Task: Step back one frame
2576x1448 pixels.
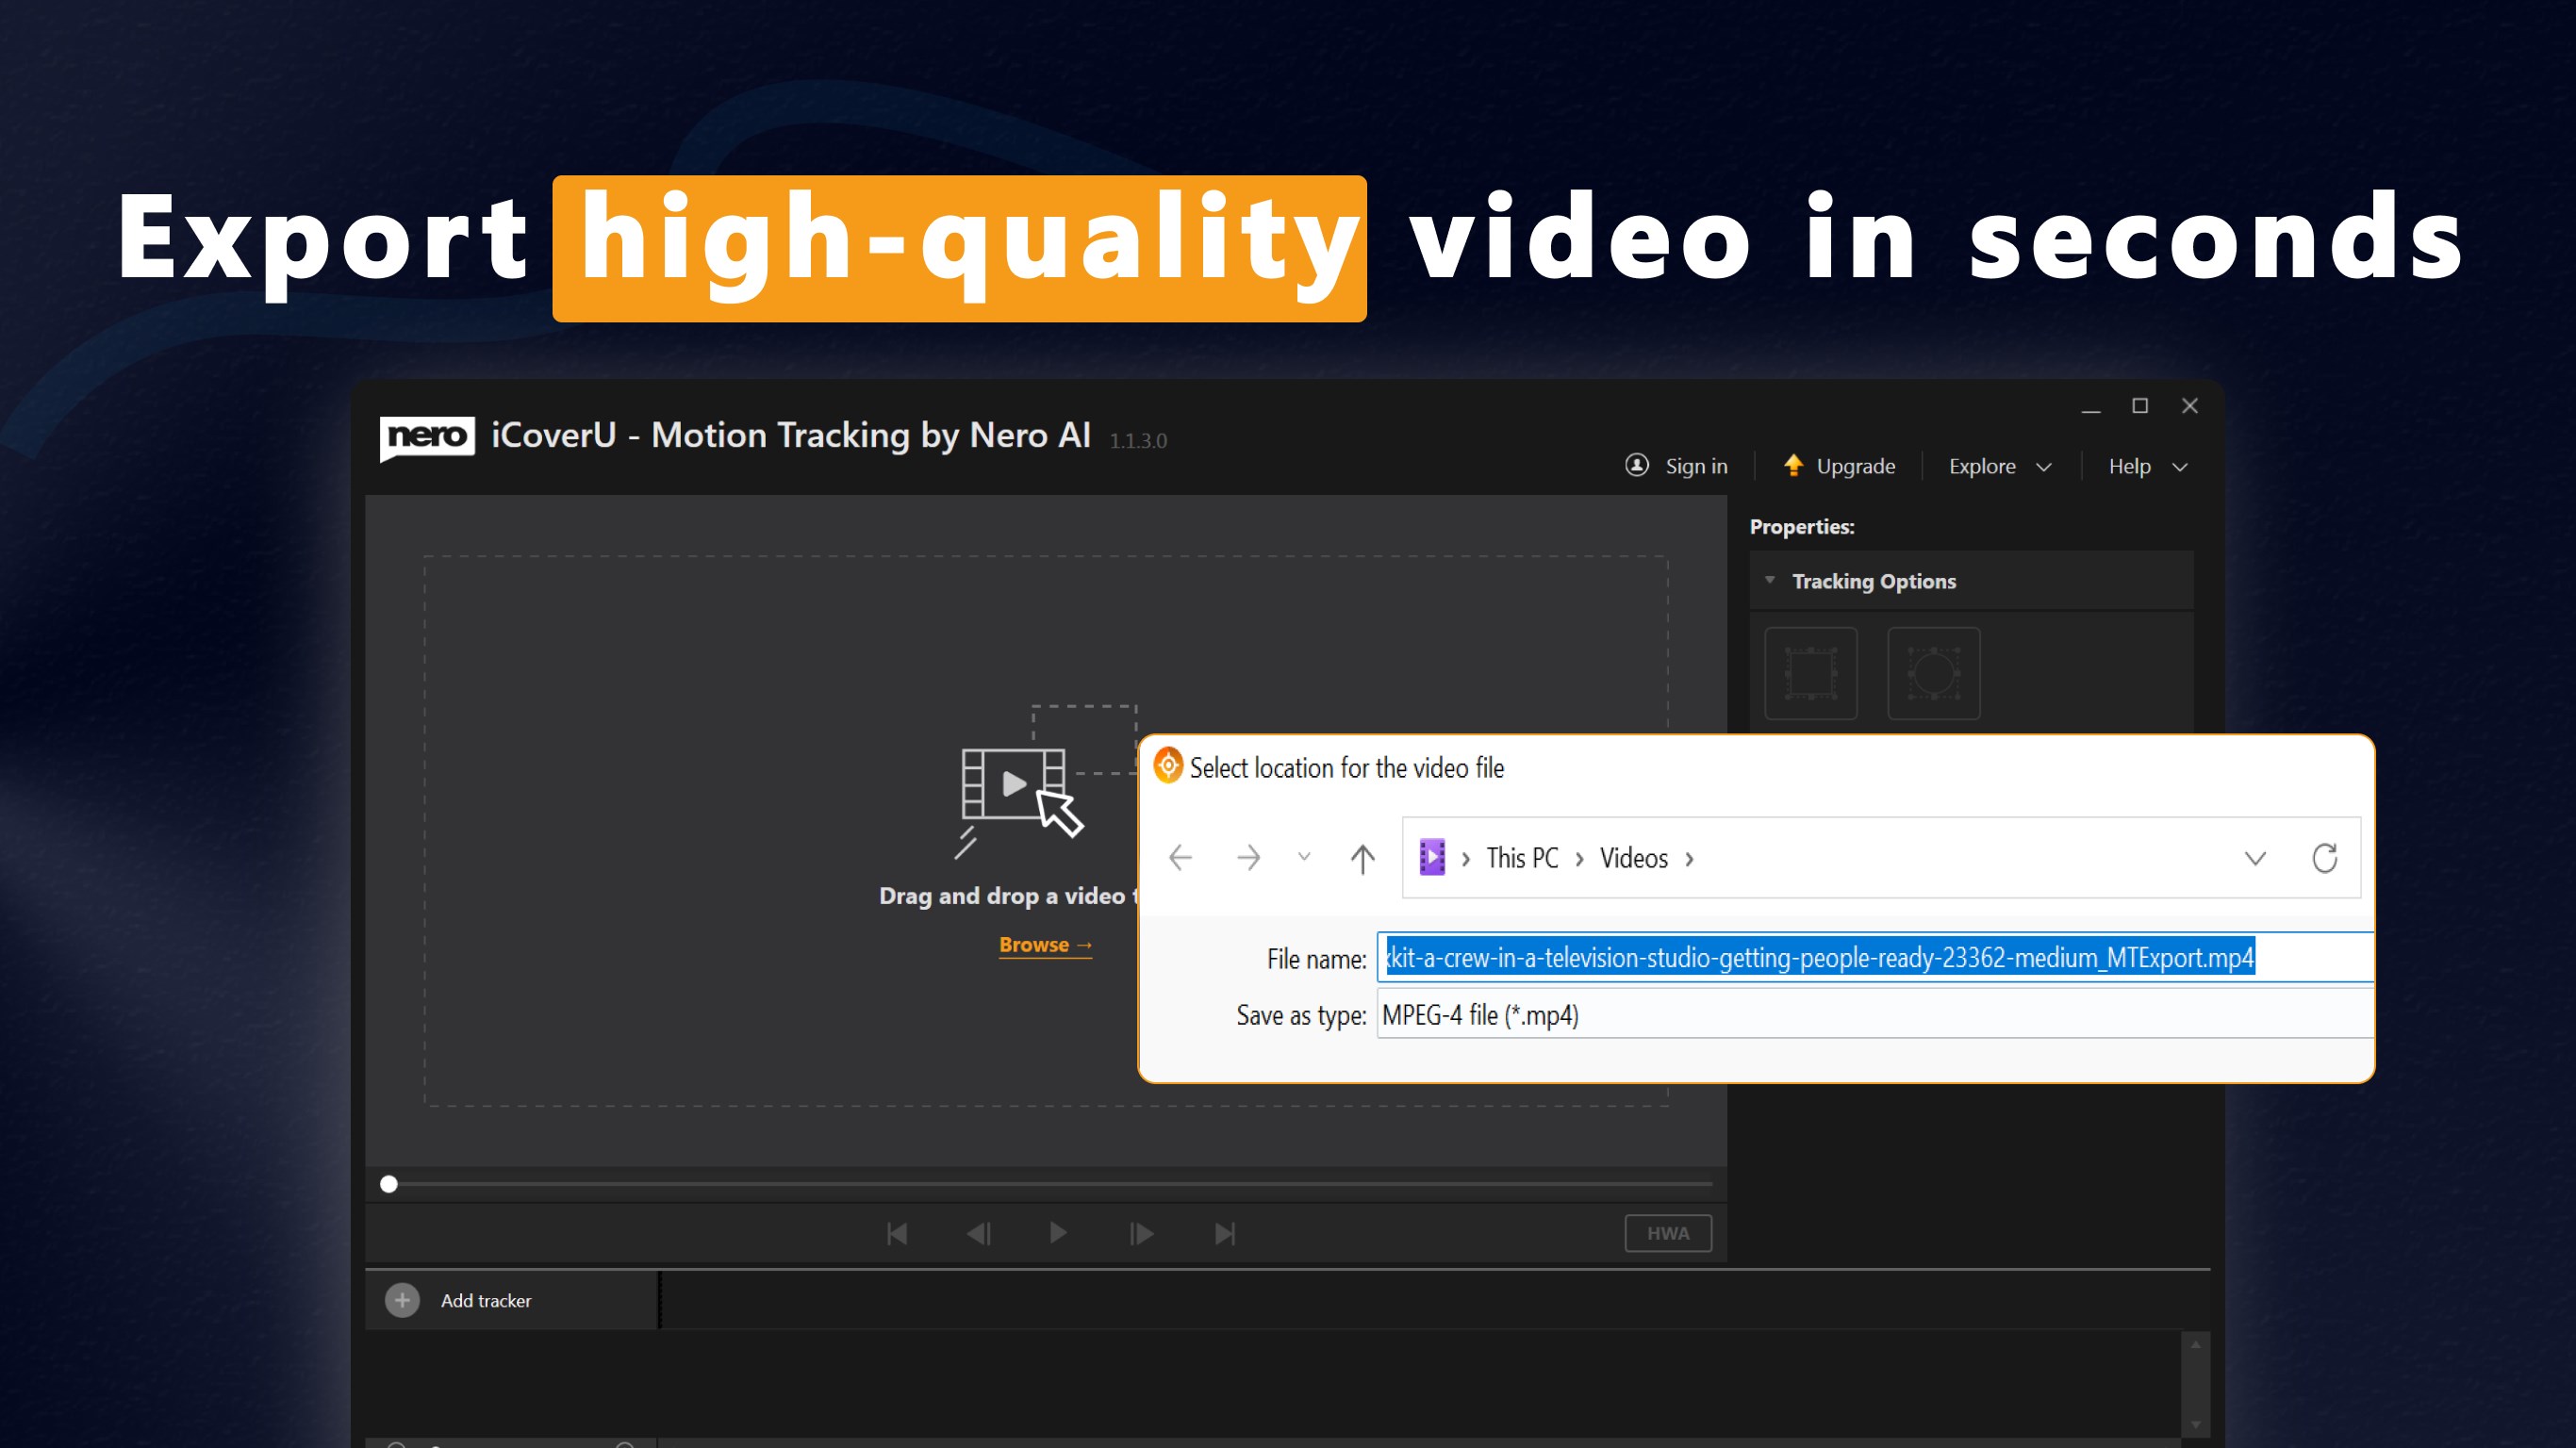Action: pos(978,1234)
